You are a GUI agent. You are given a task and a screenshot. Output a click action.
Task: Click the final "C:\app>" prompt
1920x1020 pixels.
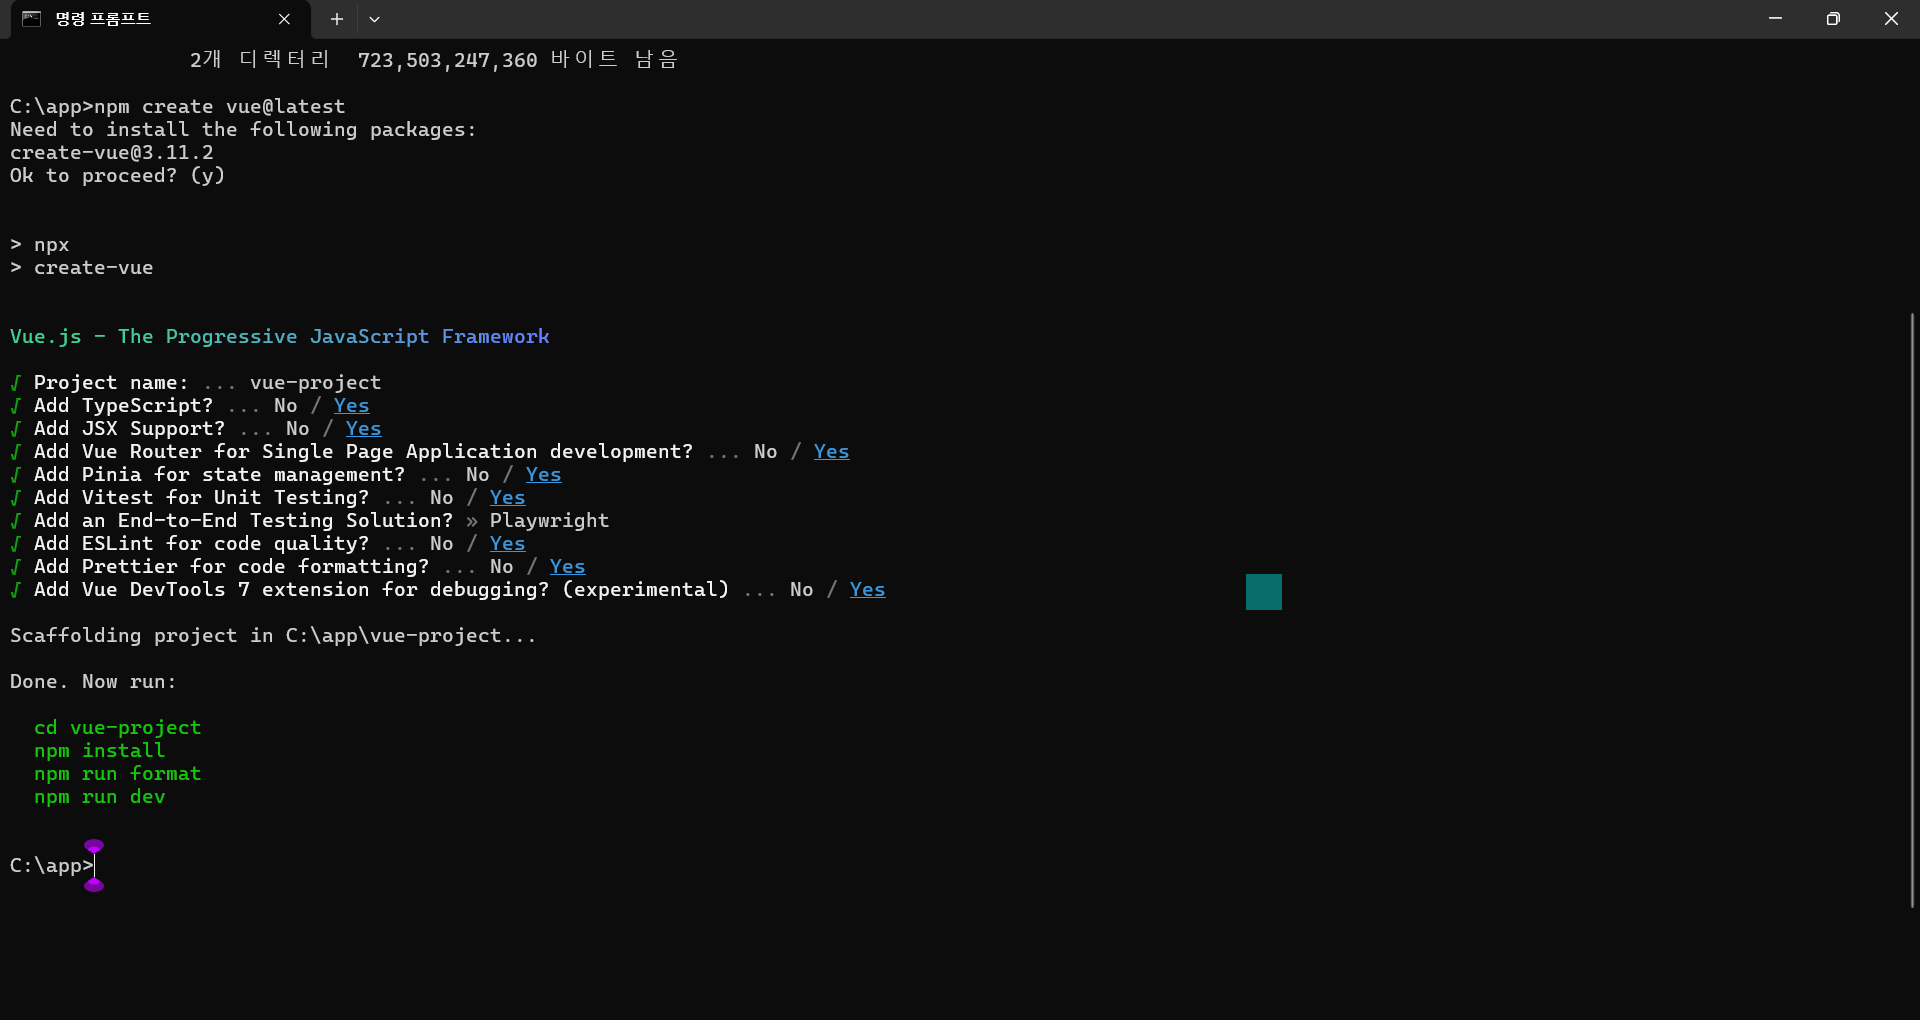[x=52, y=865]
